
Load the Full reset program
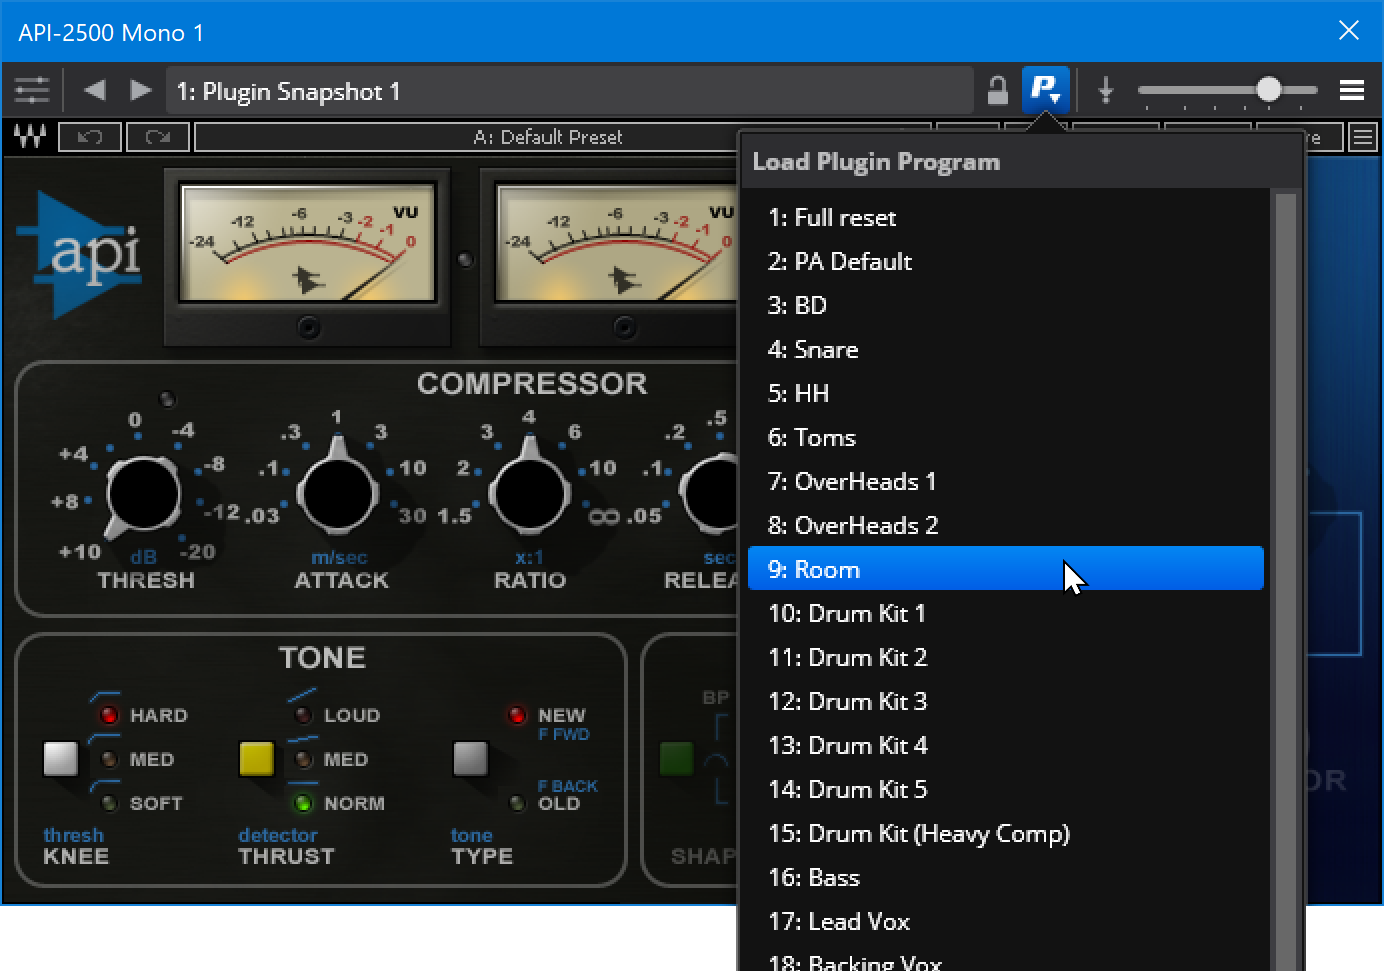point(1006,217)
